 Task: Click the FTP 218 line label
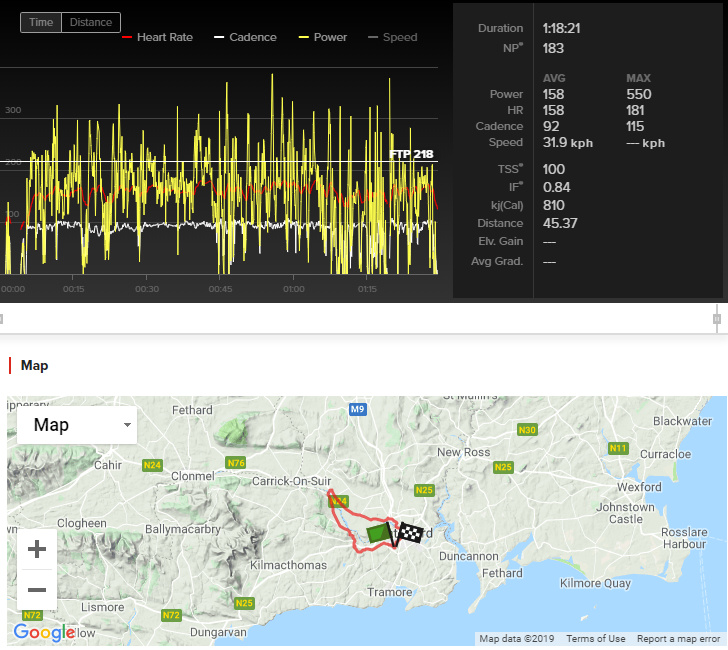411,154
